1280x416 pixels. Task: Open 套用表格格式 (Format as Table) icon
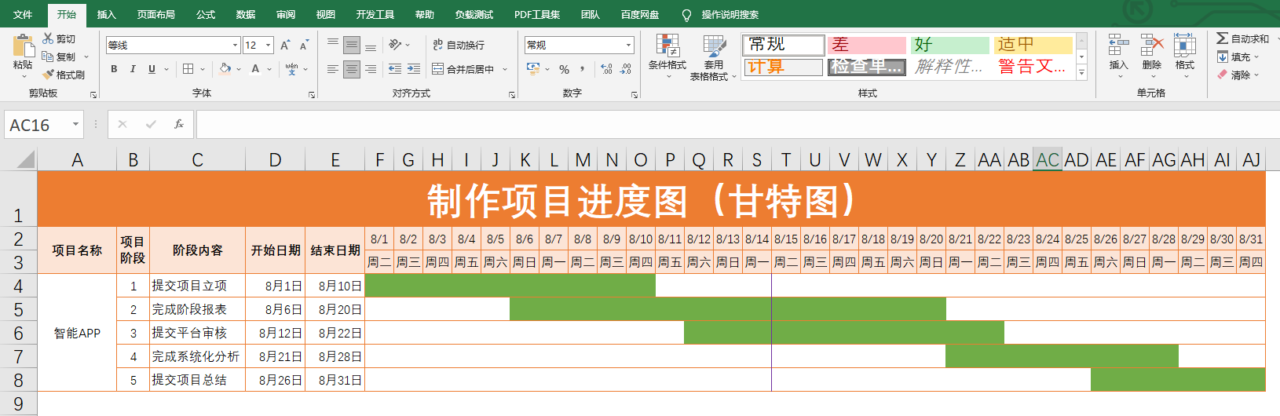(x=714, y=45)
